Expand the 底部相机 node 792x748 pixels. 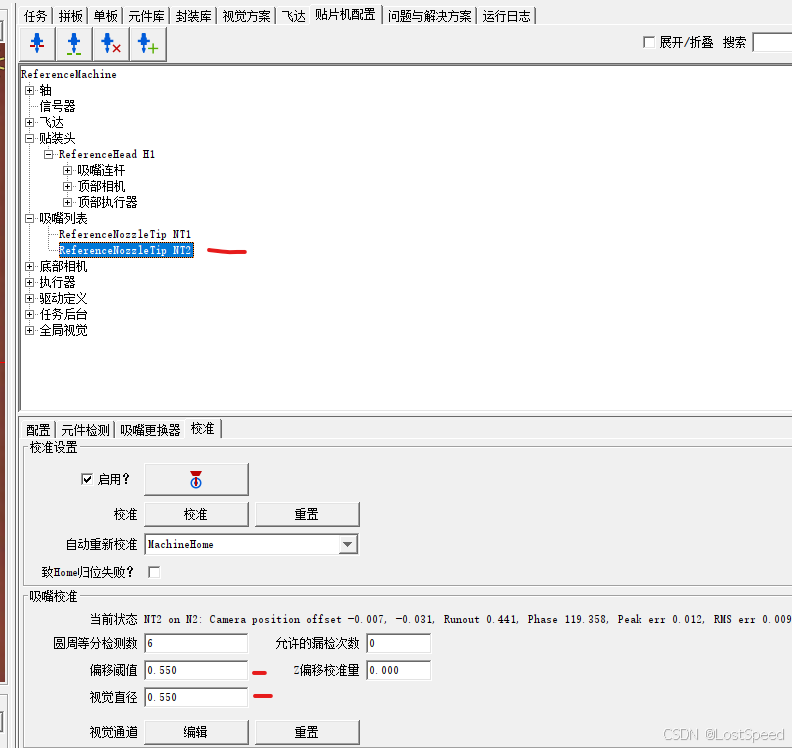coord(29,266)
